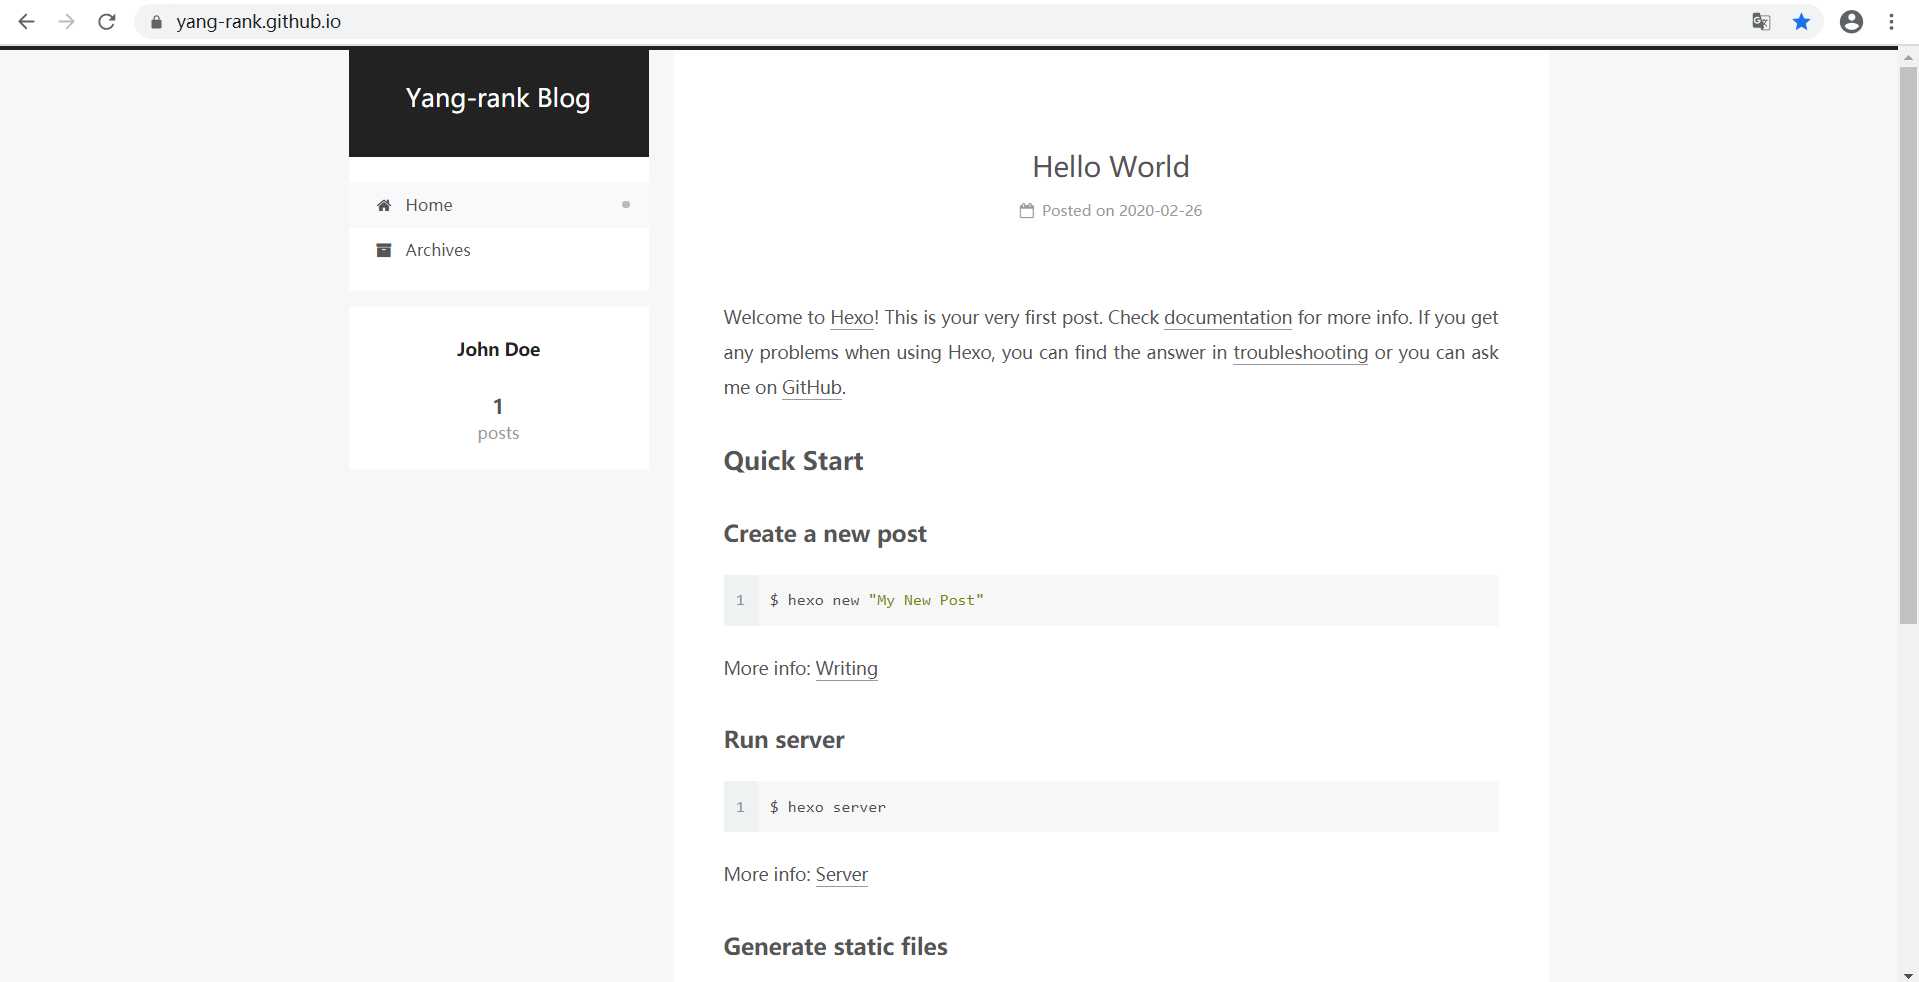Click the Server more-info link
The image size is (1919, 982).
pyautogui.click(x=841, y=874)
